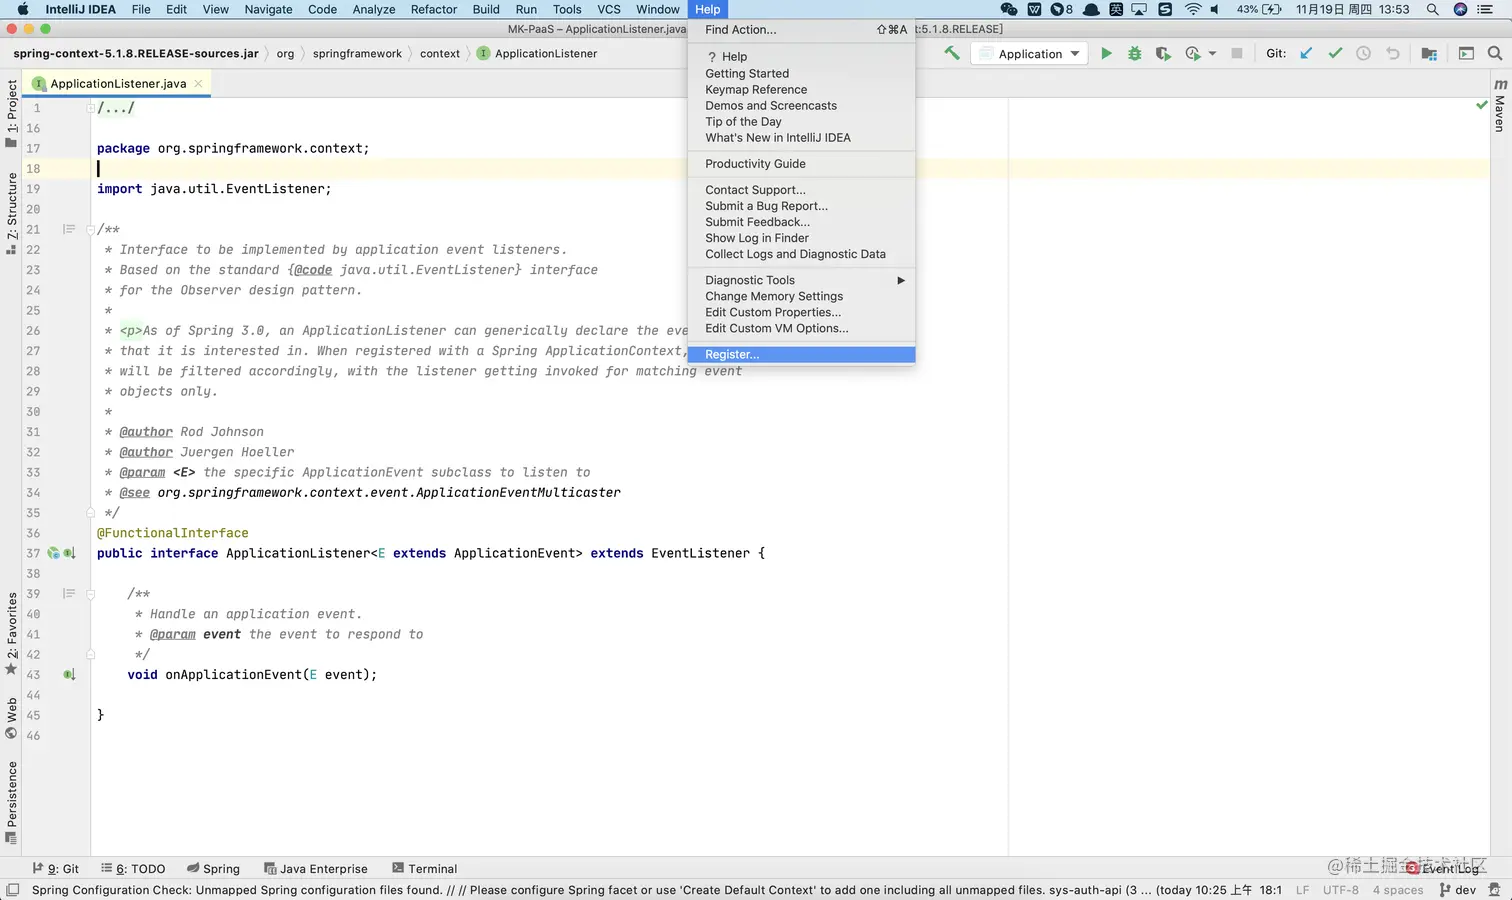Image resolution: width=1512 pixels, height=900 pixels.
Task: Expand the Diagnostic Tools submenu
Action: (750, 280)
